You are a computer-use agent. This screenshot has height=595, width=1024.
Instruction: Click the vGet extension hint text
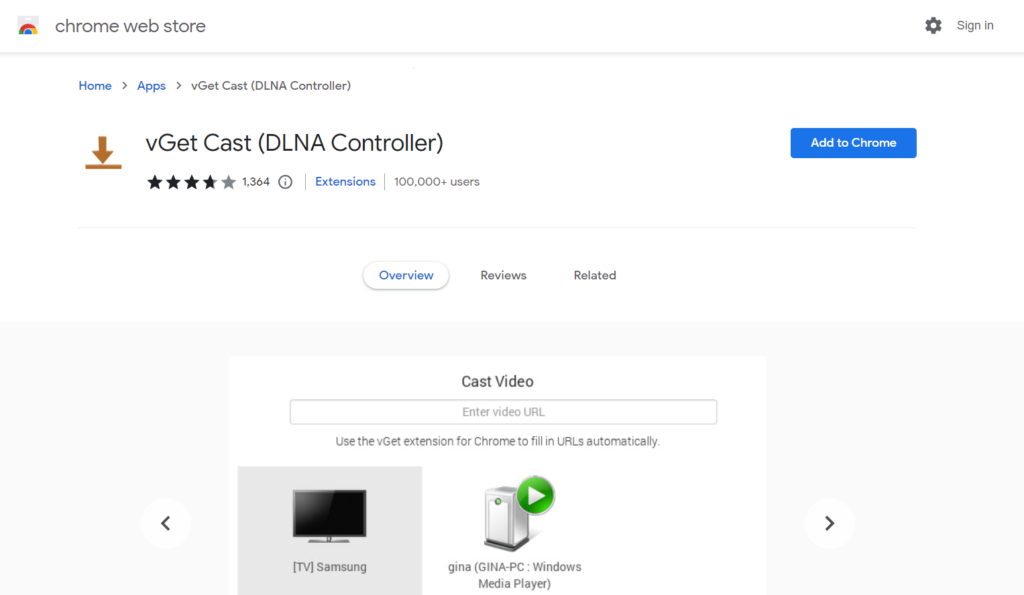[x=497, y=442]
